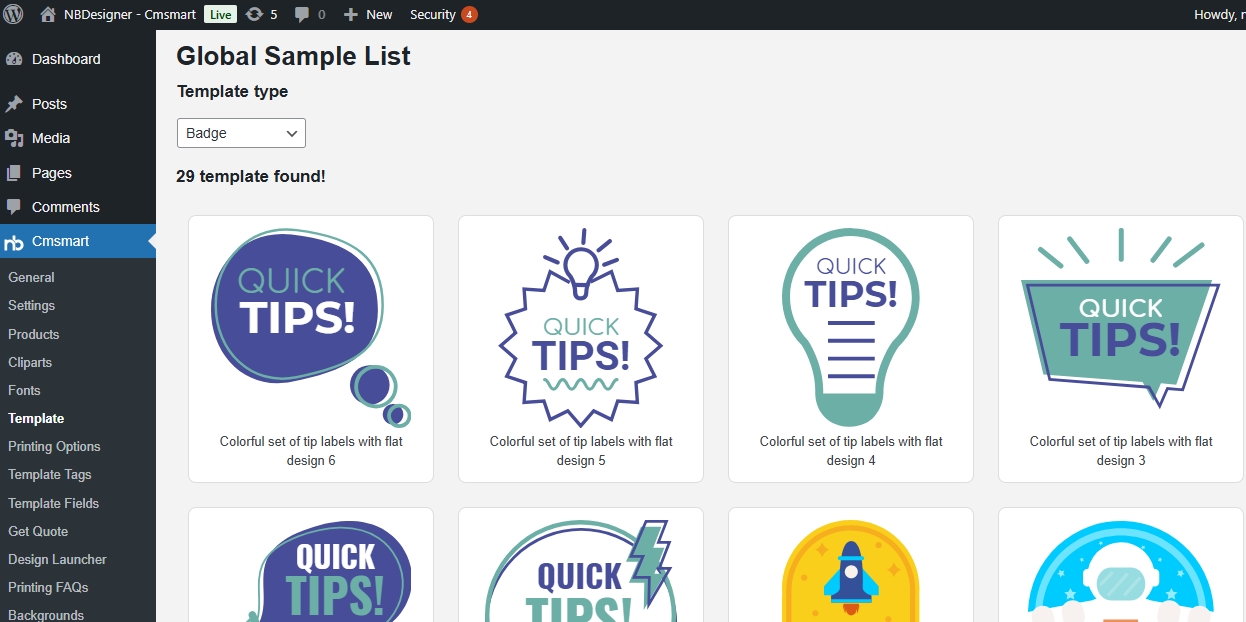Viewport: 1246px width, 622px height.
Task: Open the comments bubble icon in admin bar
Action: pyautogui.click(x=303, y=15)
